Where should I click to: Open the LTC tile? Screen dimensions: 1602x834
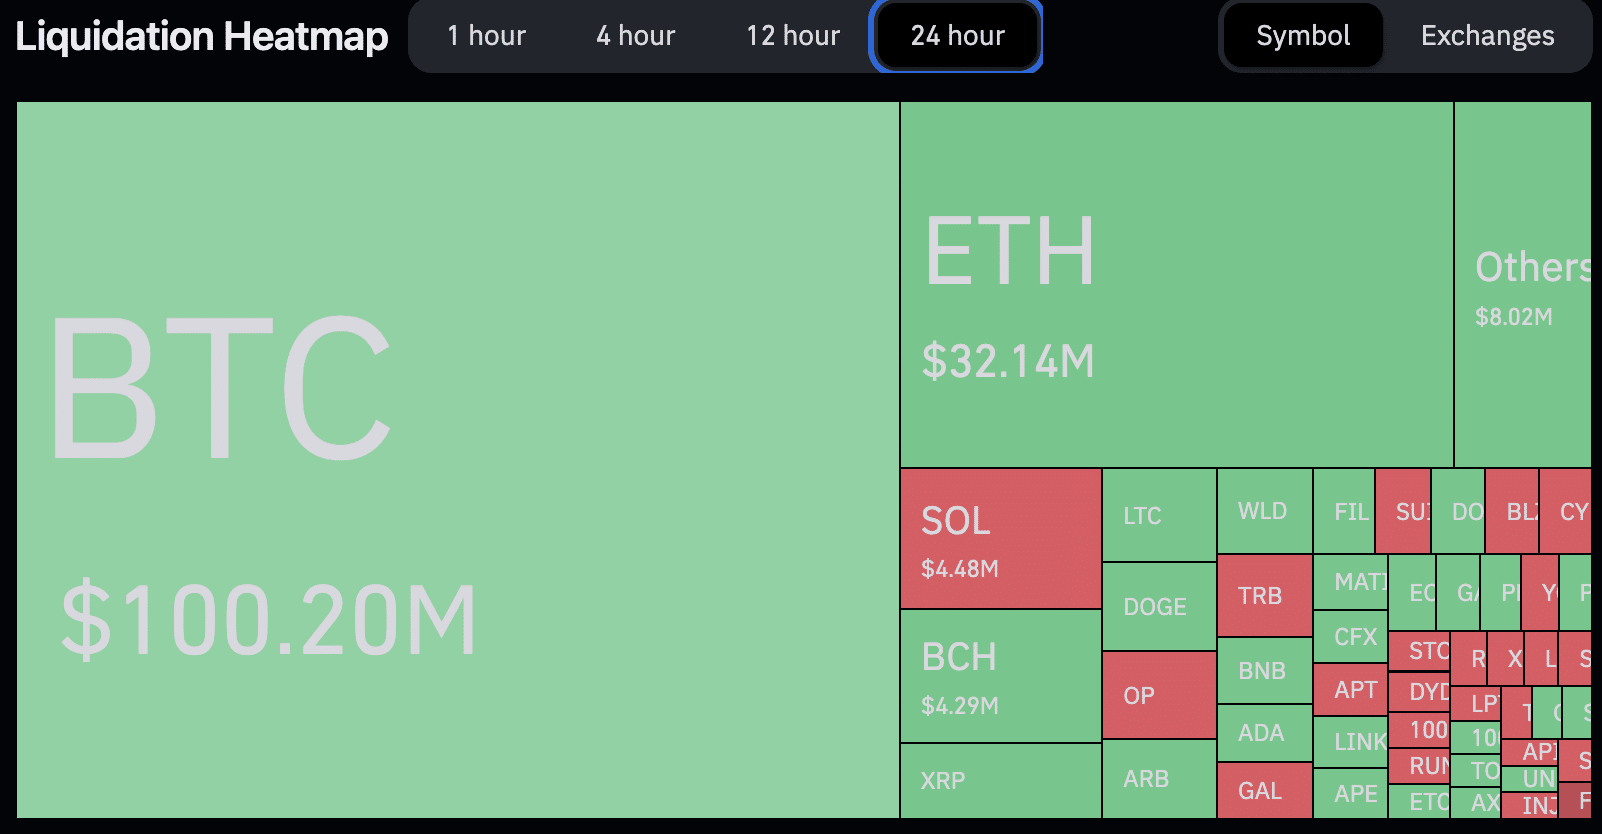[1159, 515]
